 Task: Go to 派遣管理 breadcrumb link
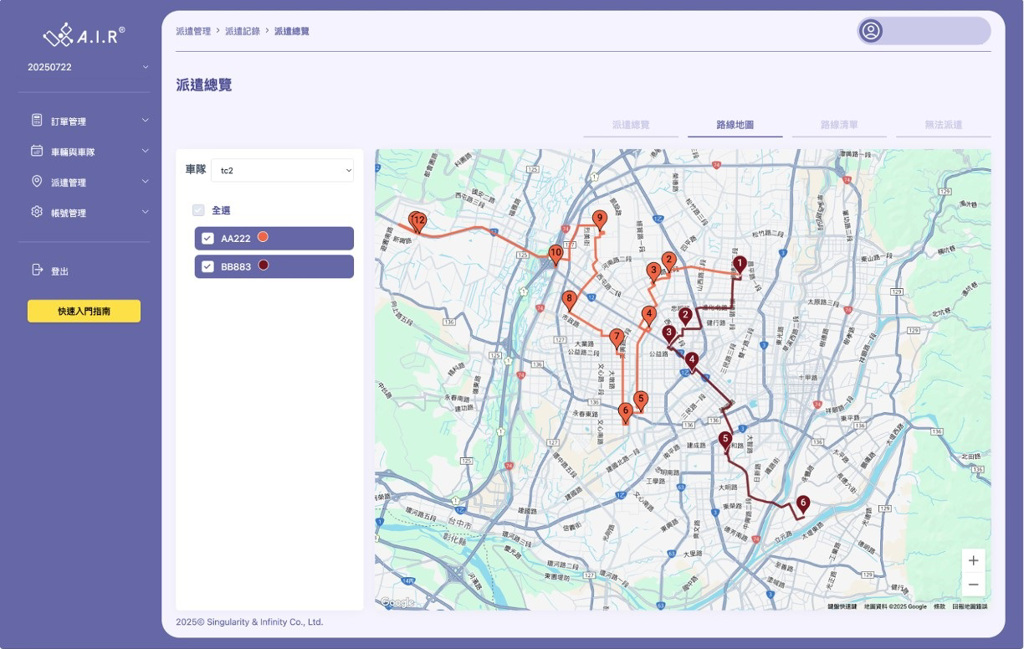193,31
